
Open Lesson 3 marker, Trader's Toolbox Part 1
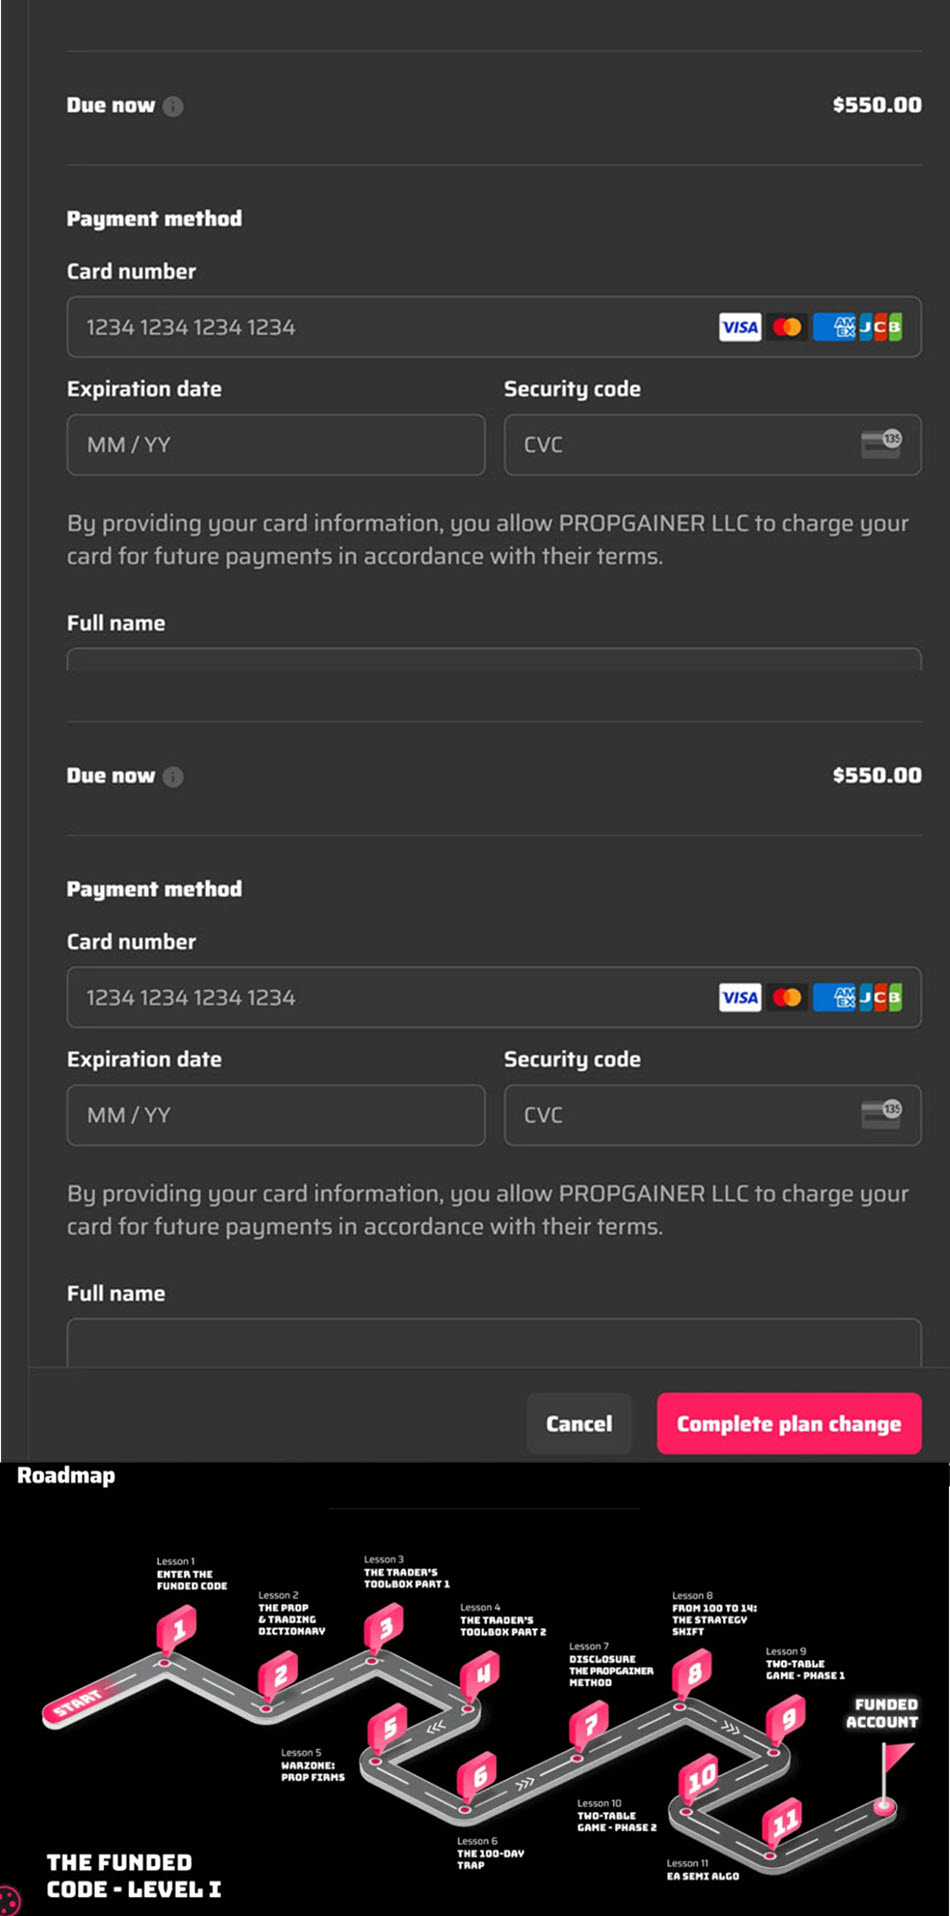(x=385, y=1628)
